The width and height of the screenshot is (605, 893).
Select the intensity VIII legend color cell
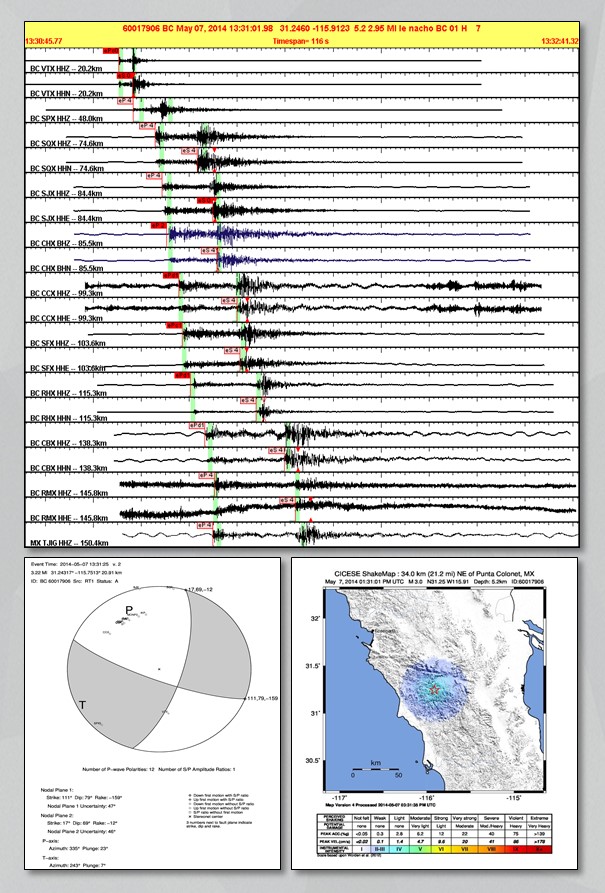pos(491,849)
